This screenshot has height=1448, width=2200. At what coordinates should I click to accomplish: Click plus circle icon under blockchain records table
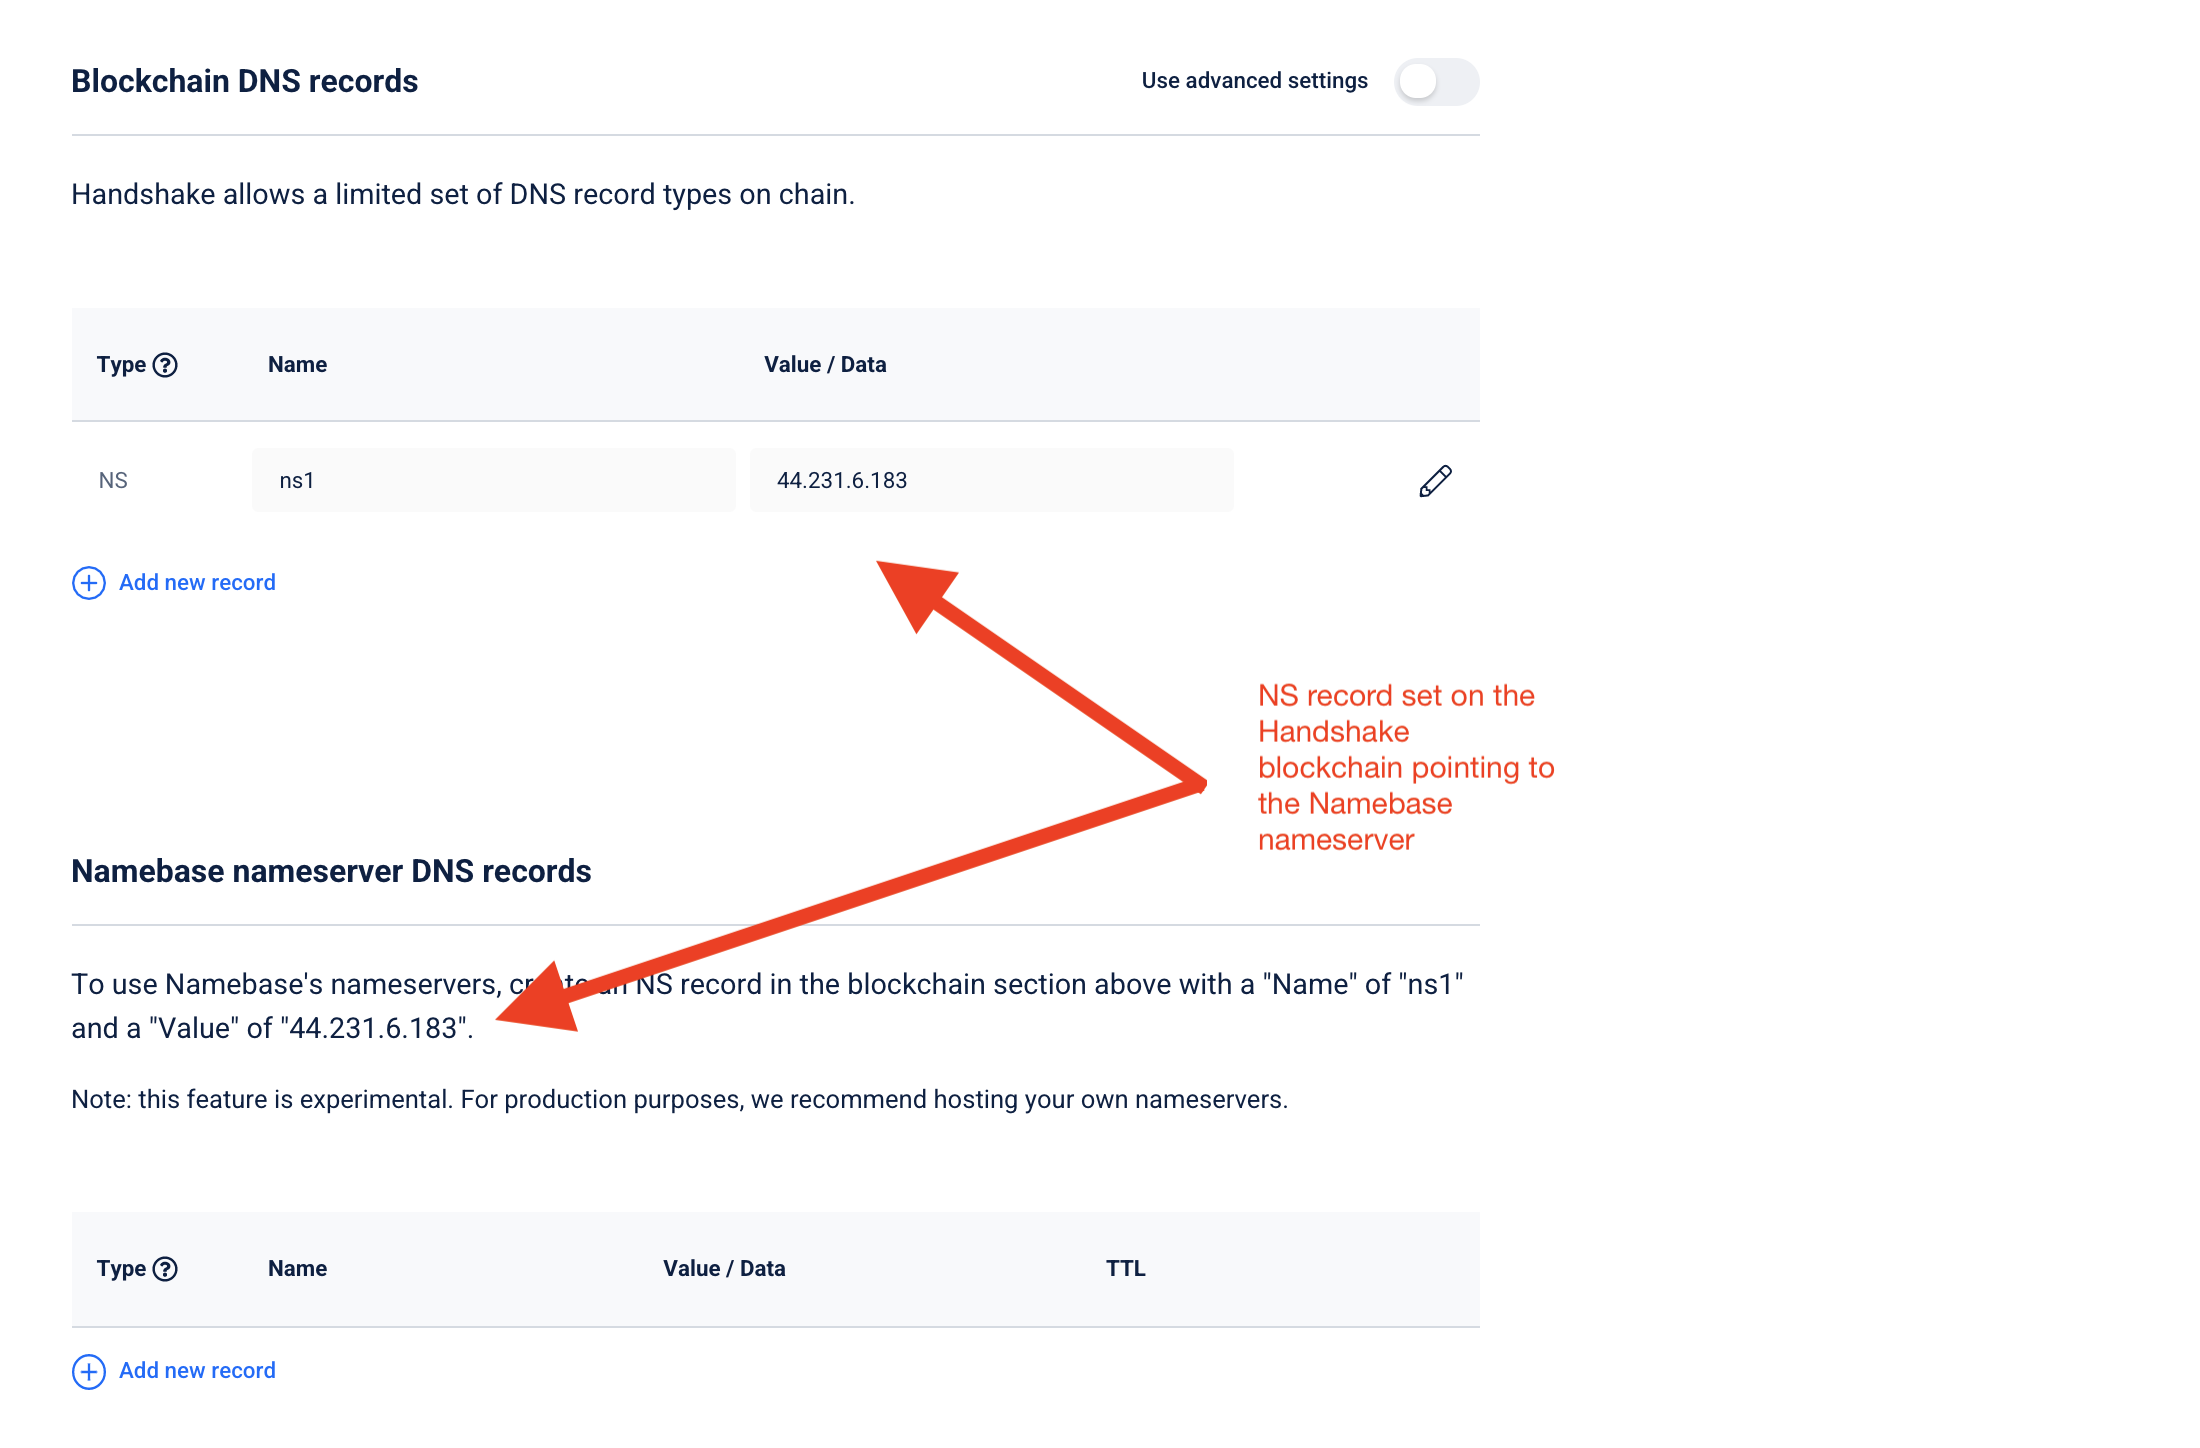pyautogui.click(x=89, y=583)
